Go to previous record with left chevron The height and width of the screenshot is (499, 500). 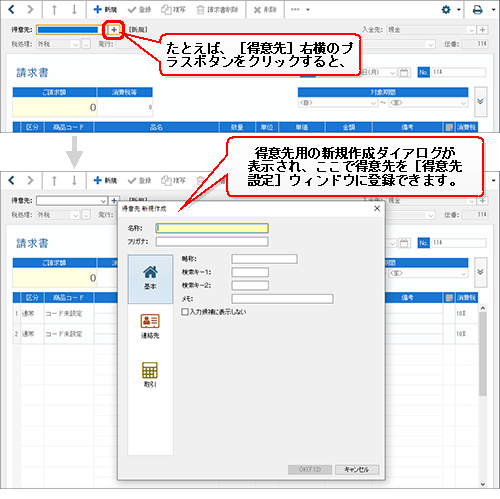coord(12,9)
